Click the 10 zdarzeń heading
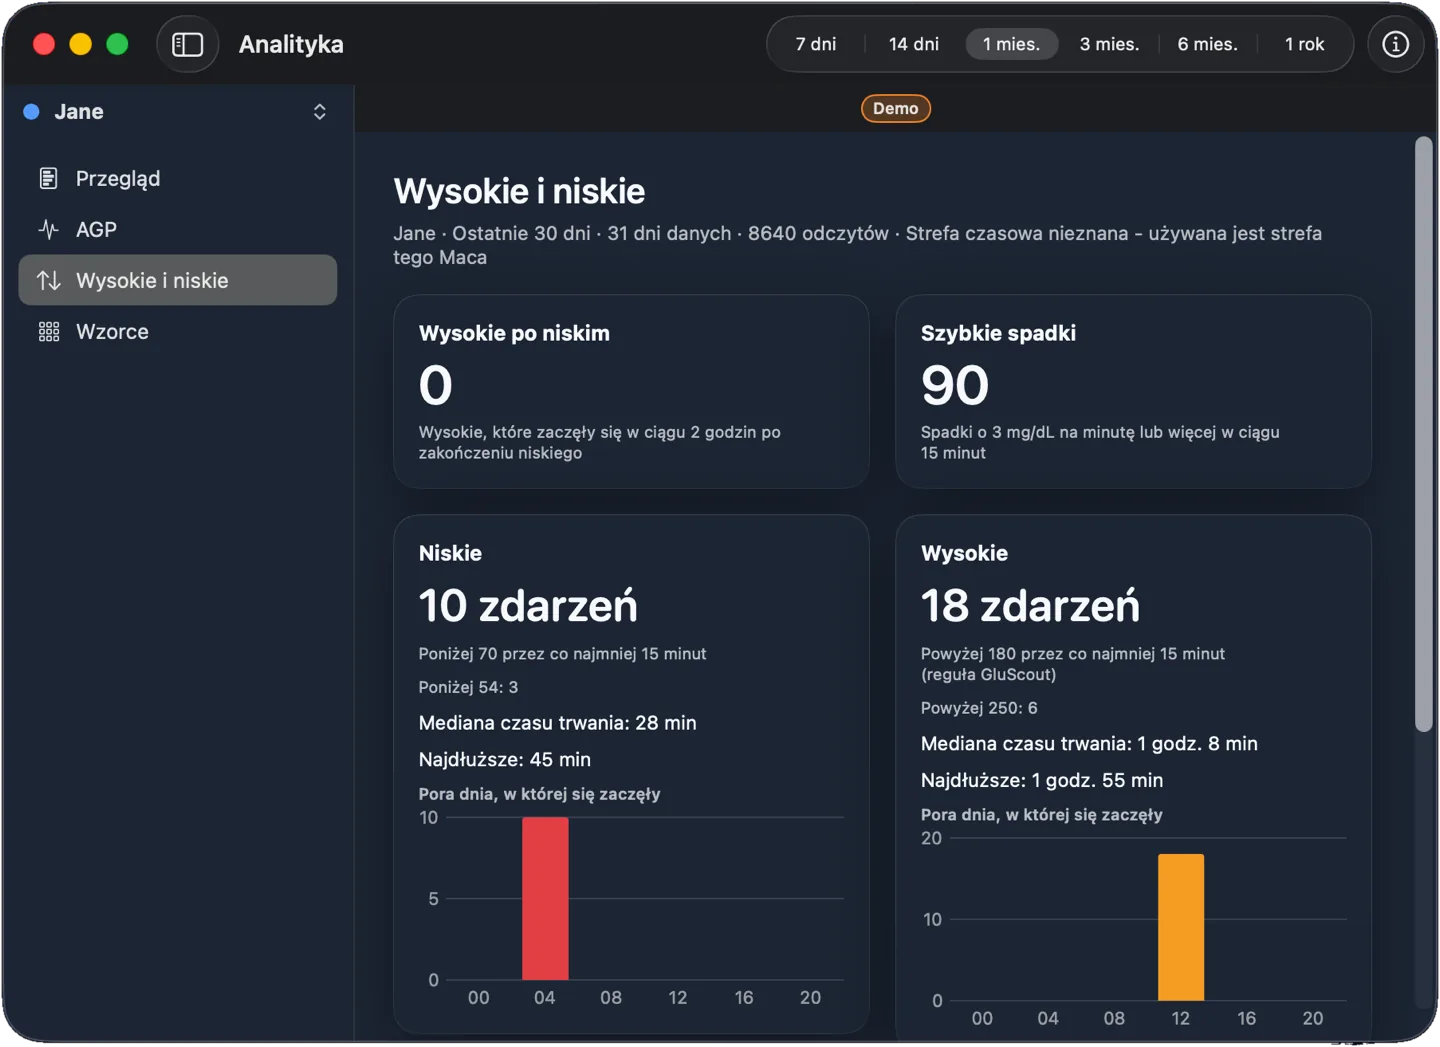Image resolution: width=1440 pixels, height=1047 pixels. point(528,605)
